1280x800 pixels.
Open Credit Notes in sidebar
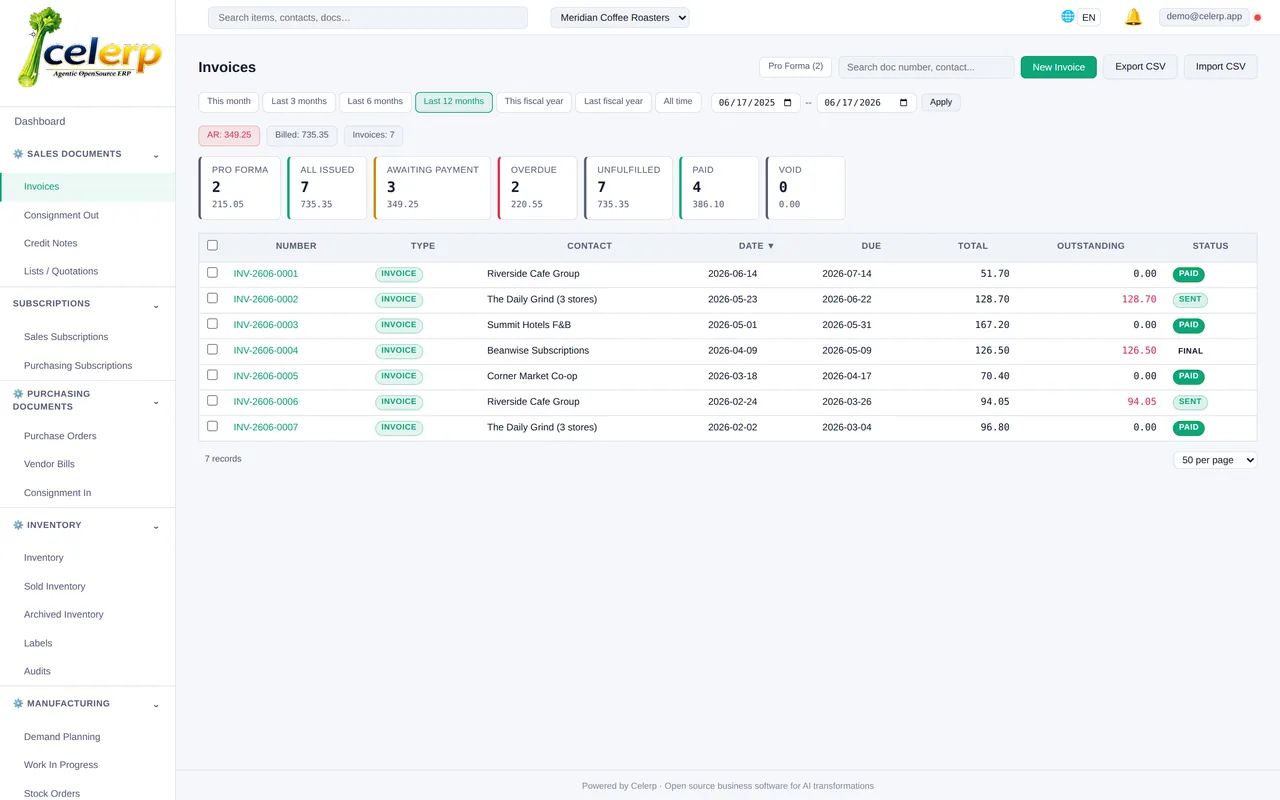(x=50, y=243)
